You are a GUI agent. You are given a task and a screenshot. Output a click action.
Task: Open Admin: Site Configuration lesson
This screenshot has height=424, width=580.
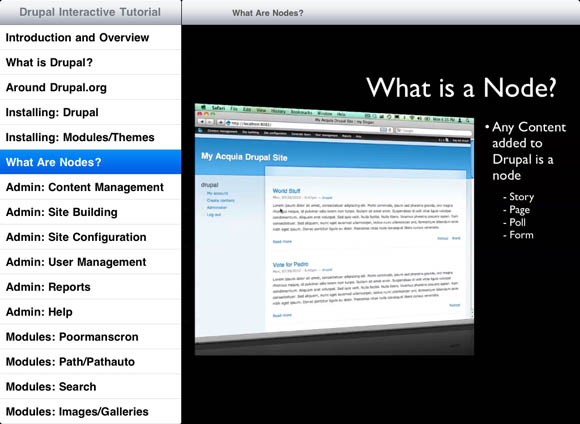coord(90,237)
